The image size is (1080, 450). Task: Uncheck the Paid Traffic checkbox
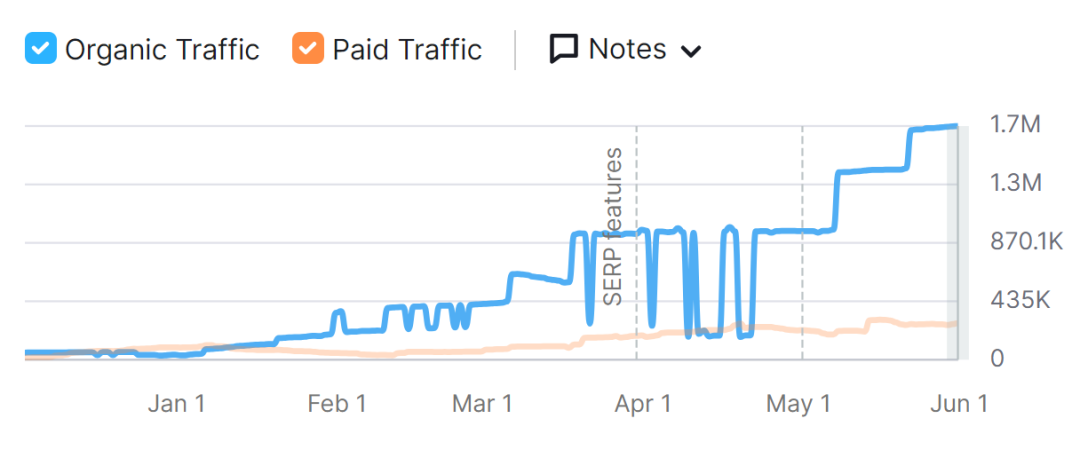click(308, 49)
